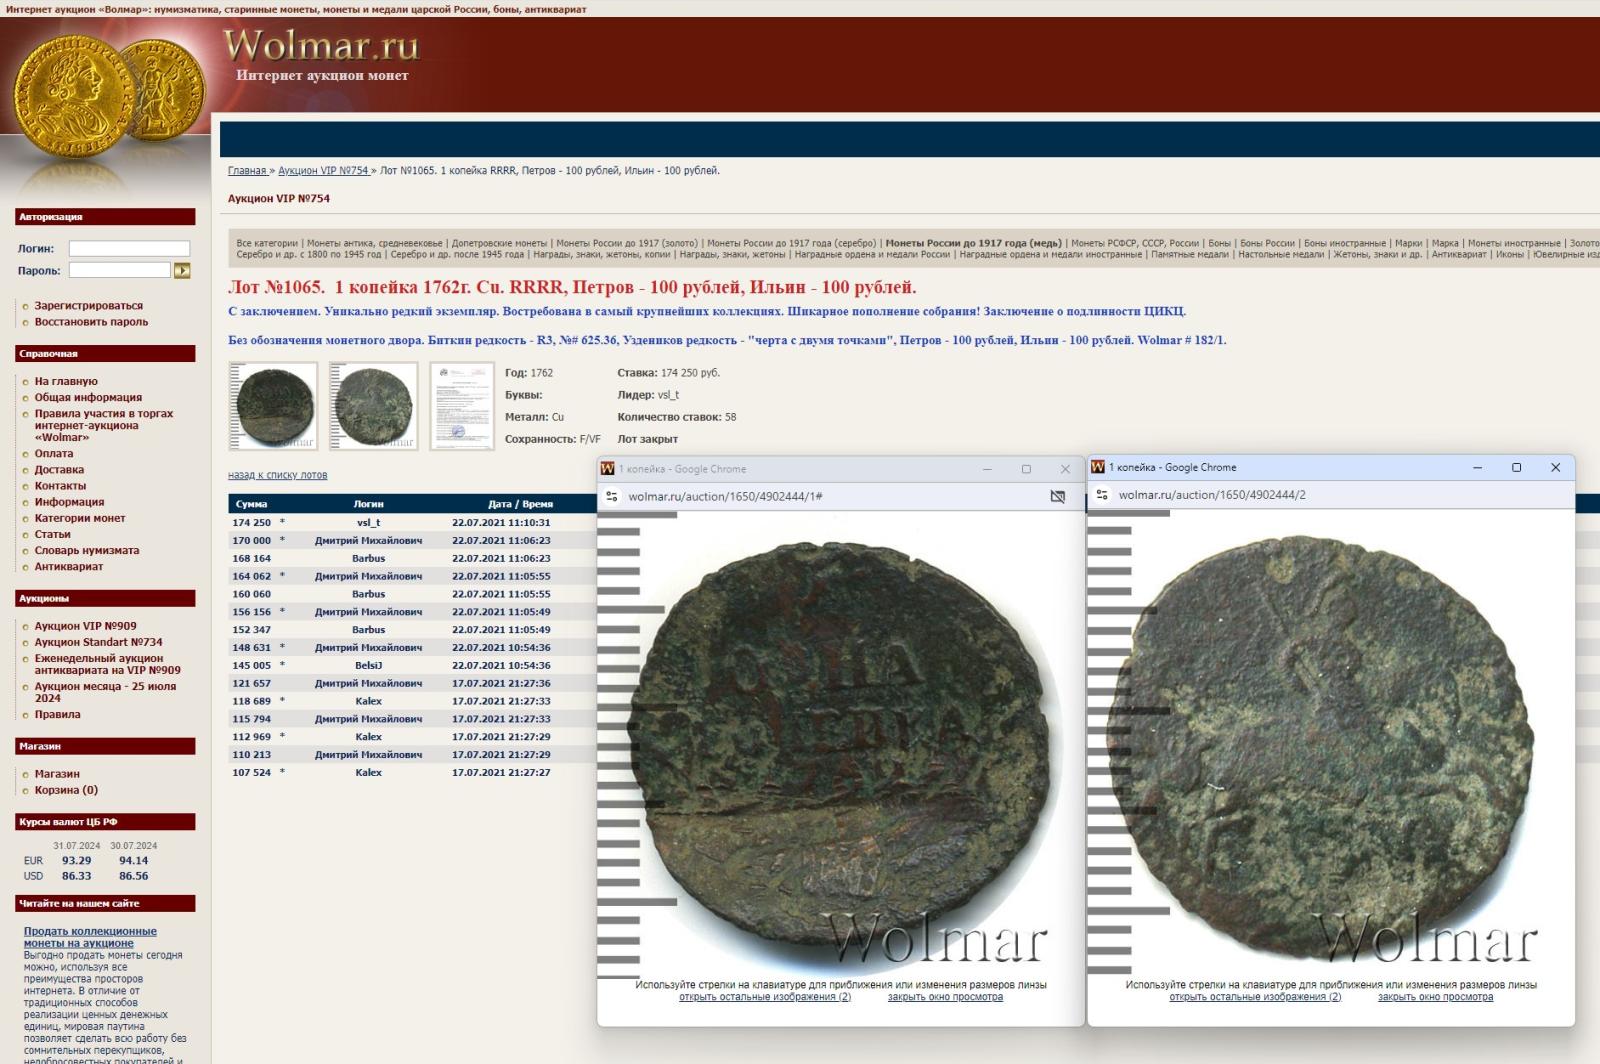Click login vsl_t in bids table
The height and width of the screenshot is (1064, 1600).
(368, 523)
